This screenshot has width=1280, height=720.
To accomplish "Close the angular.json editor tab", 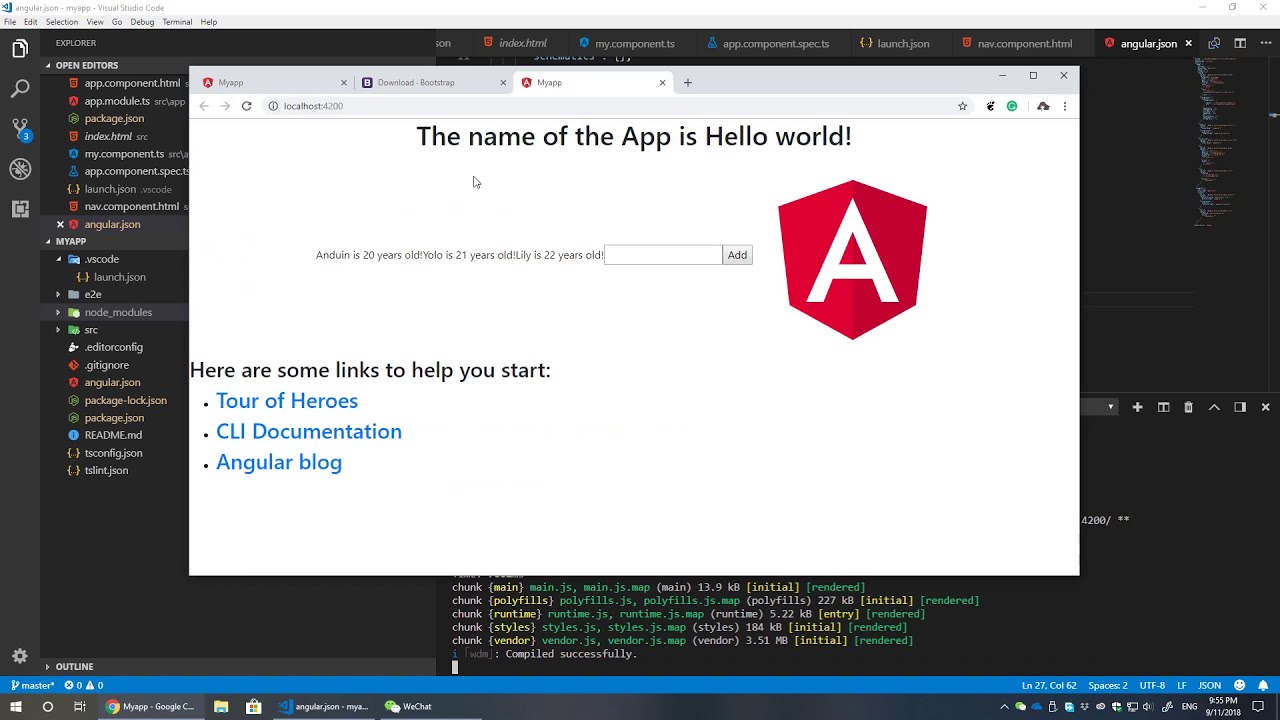I will click(1188, 43).
